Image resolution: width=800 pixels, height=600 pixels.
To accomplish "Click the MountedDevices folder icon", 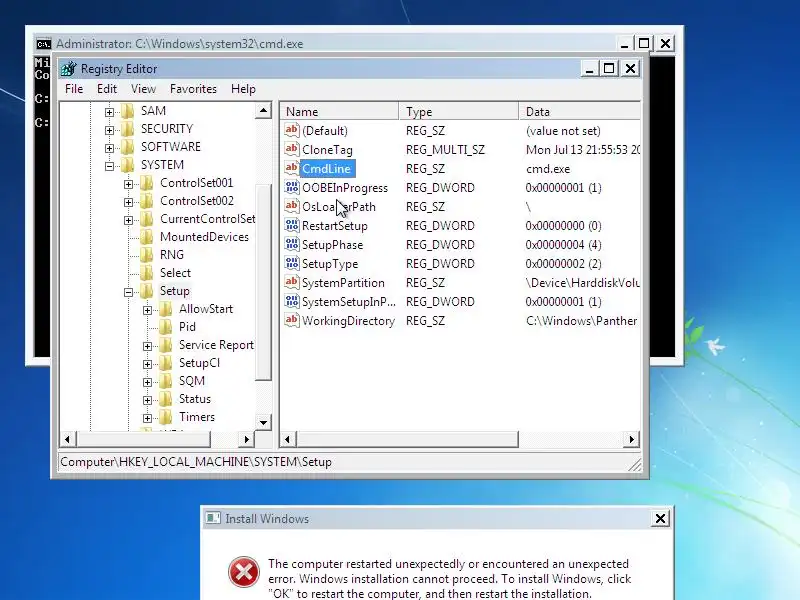I will [147, 237].
